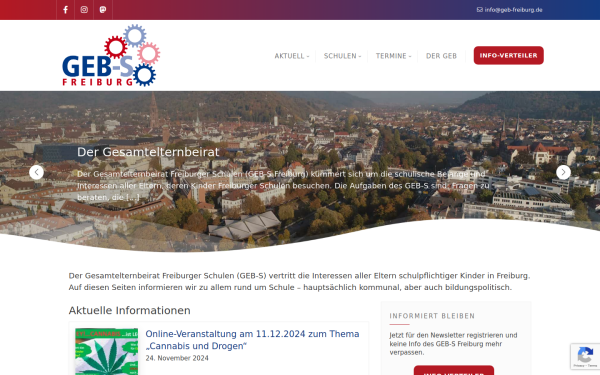This screenshot has height=375, width=600.
Task: Click the GEB-S Freiburg logo
Action: click(x=111, y=55)
